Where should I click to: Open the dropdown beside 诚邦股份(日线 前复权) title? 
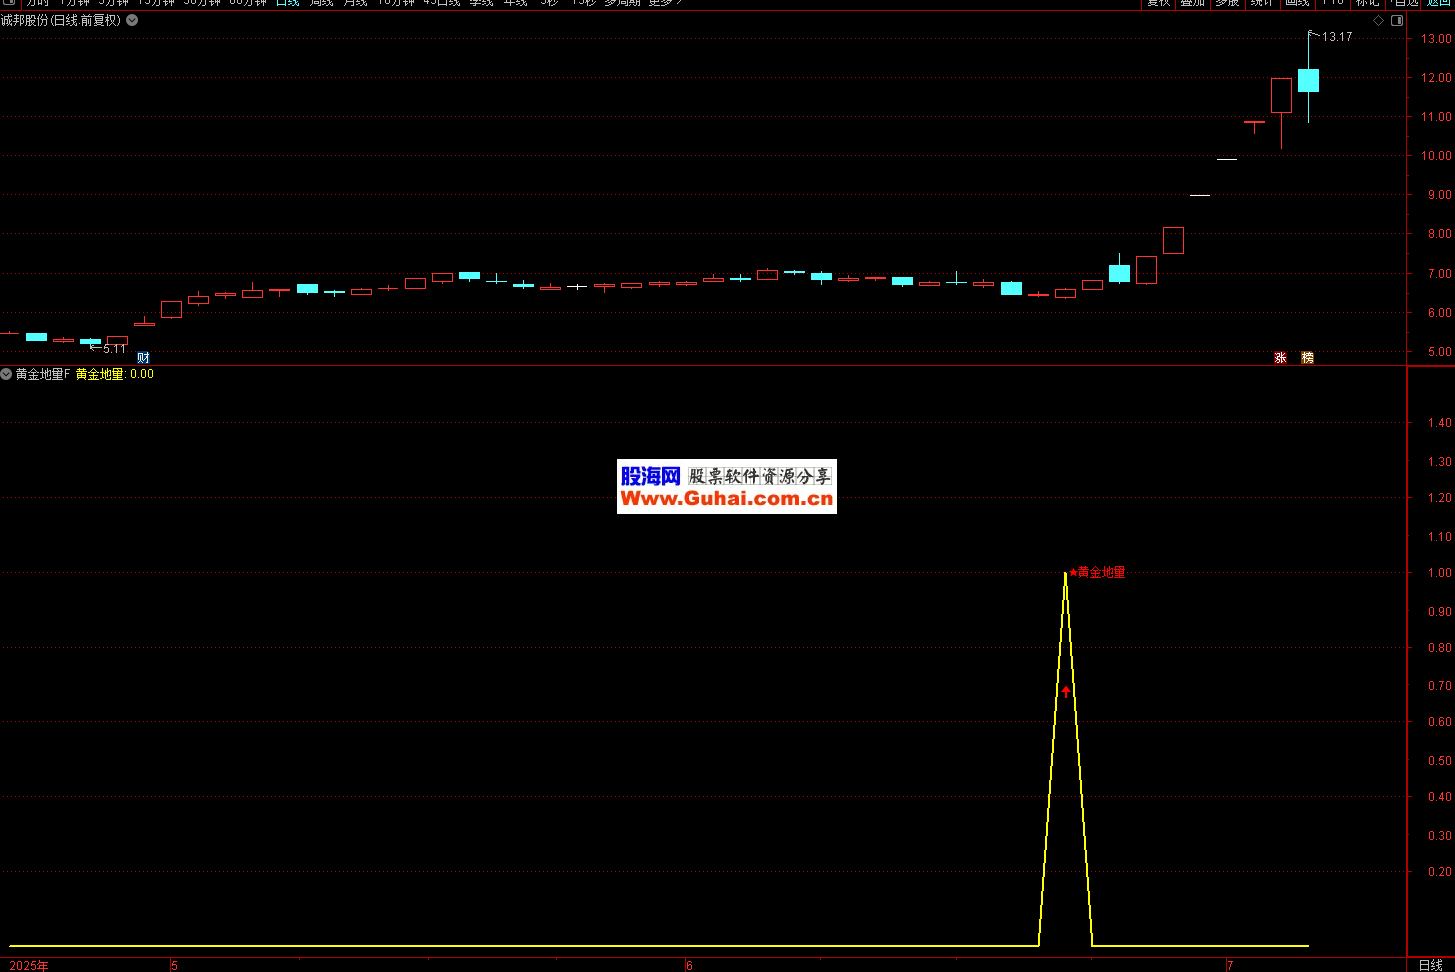click(x=132, y=20)
